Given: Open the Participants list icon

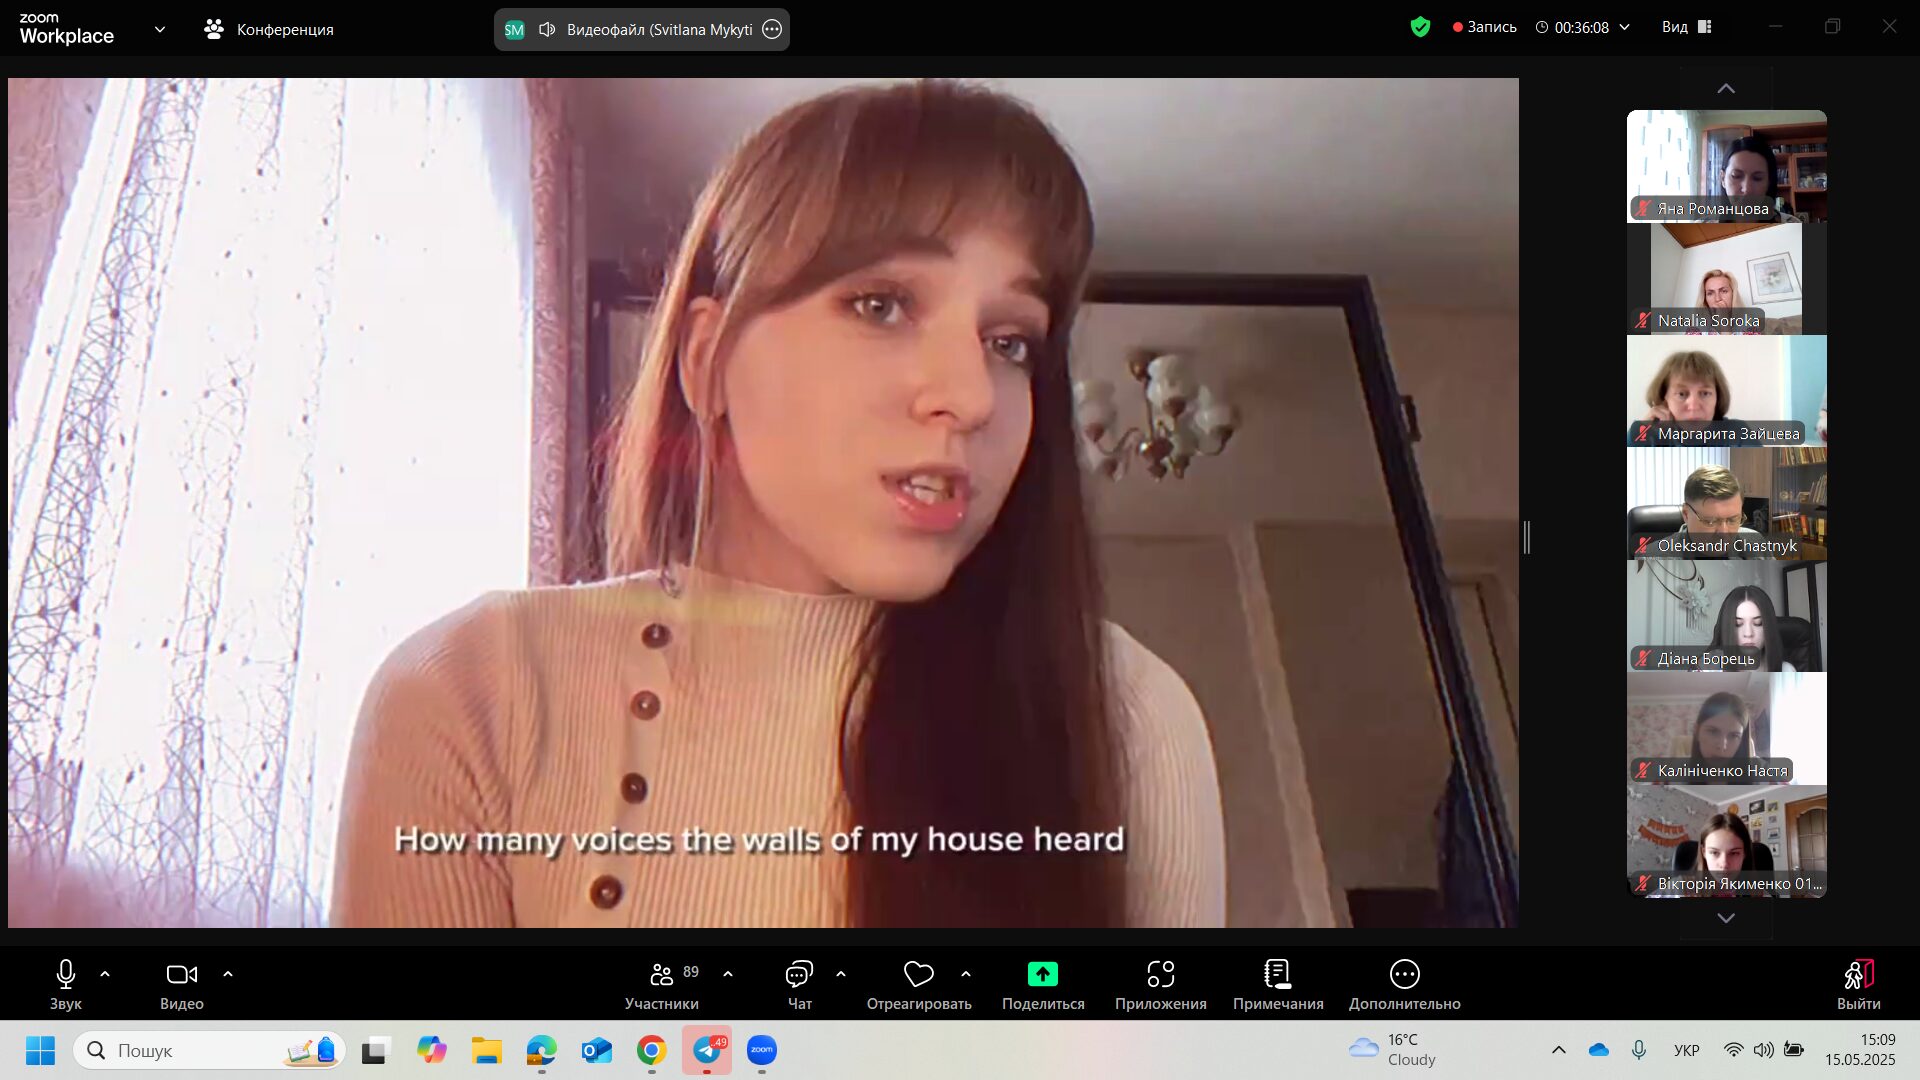Looking at the screenshot, I should point(661,974).
